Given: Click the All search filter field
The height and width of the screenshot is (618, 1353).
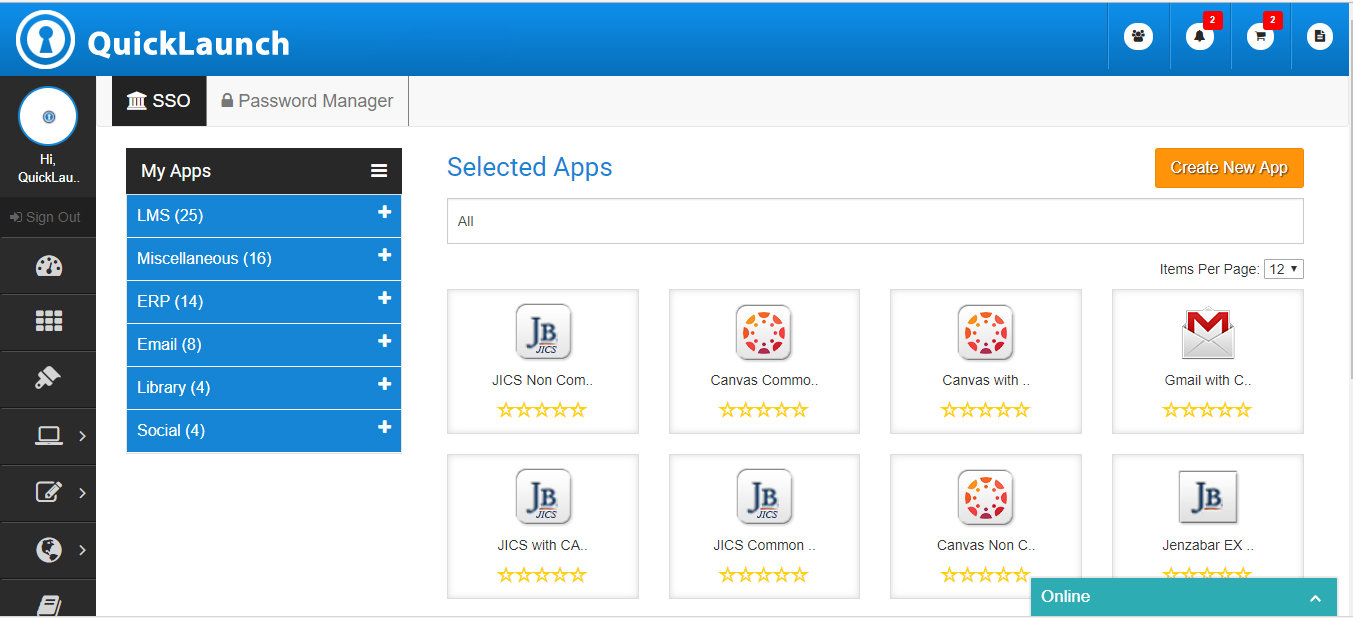Looking at the screenshot, I should coord(875,221).
